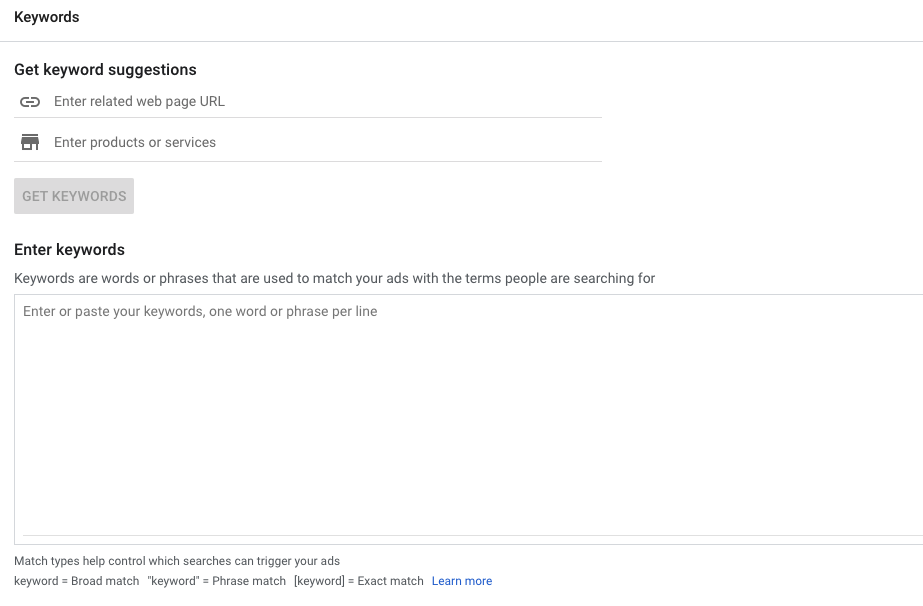Open the Learn more link about match types
This screenshot has height=606, width=923.
coord(461,581)
